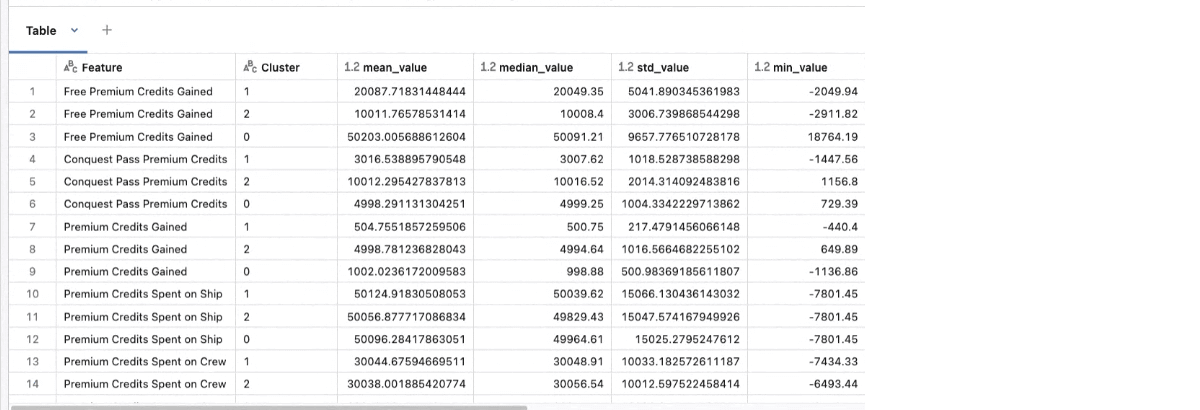
Task: Click median value 20049.35
Action: tap(578, 91)
